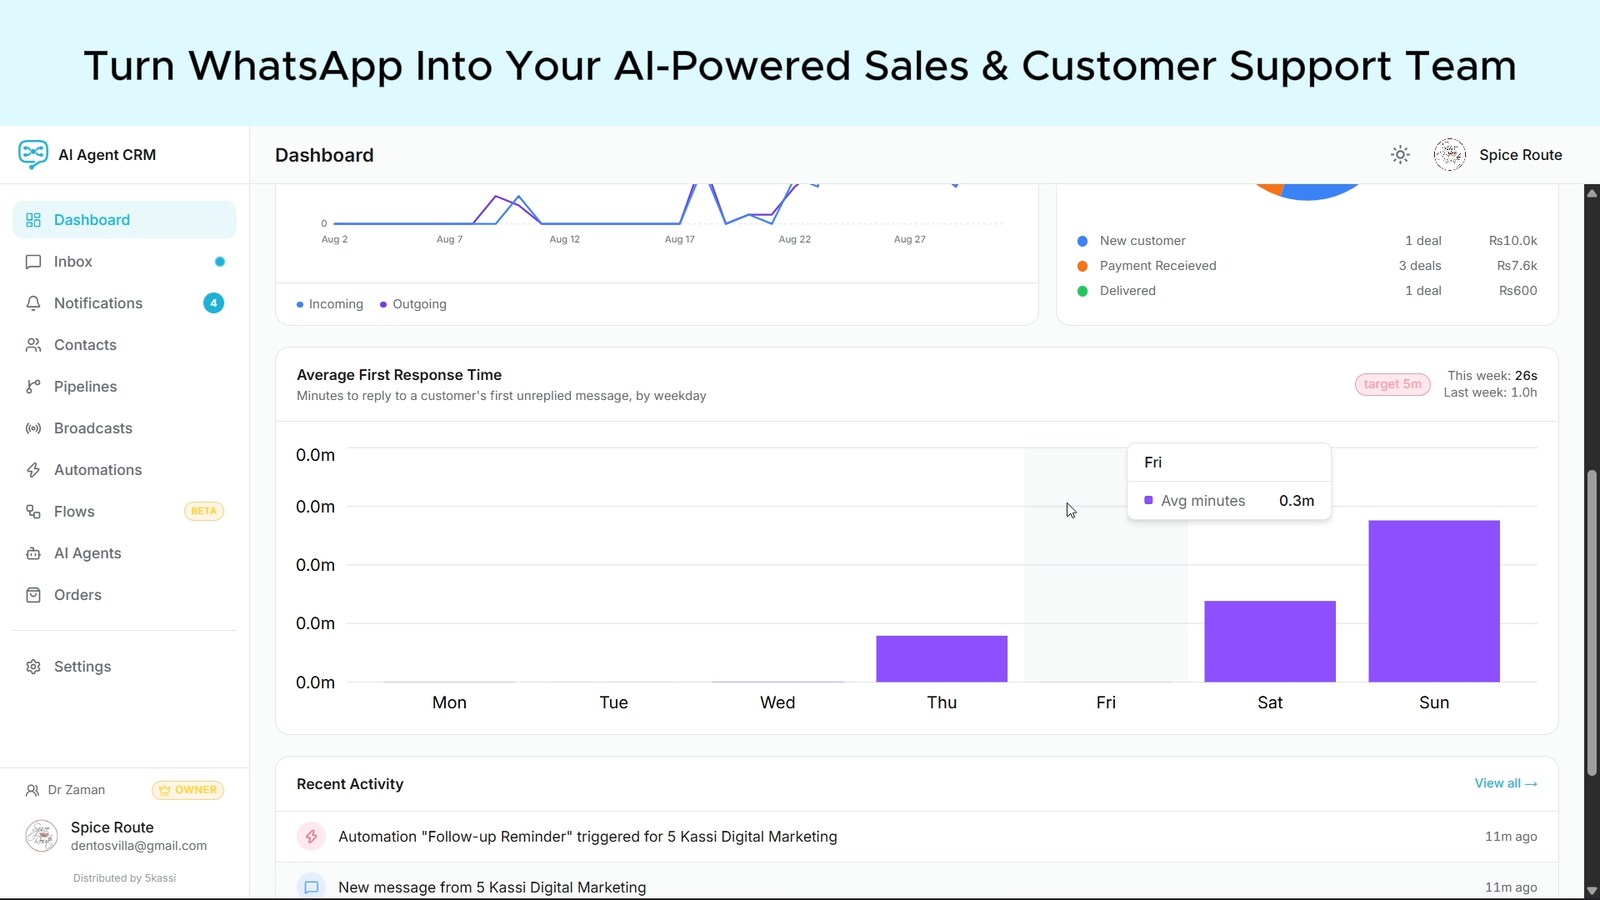Viewport: 1600px width, 900px height.
Task: Open the Dashboard menu item
Action: pos(124,220)
